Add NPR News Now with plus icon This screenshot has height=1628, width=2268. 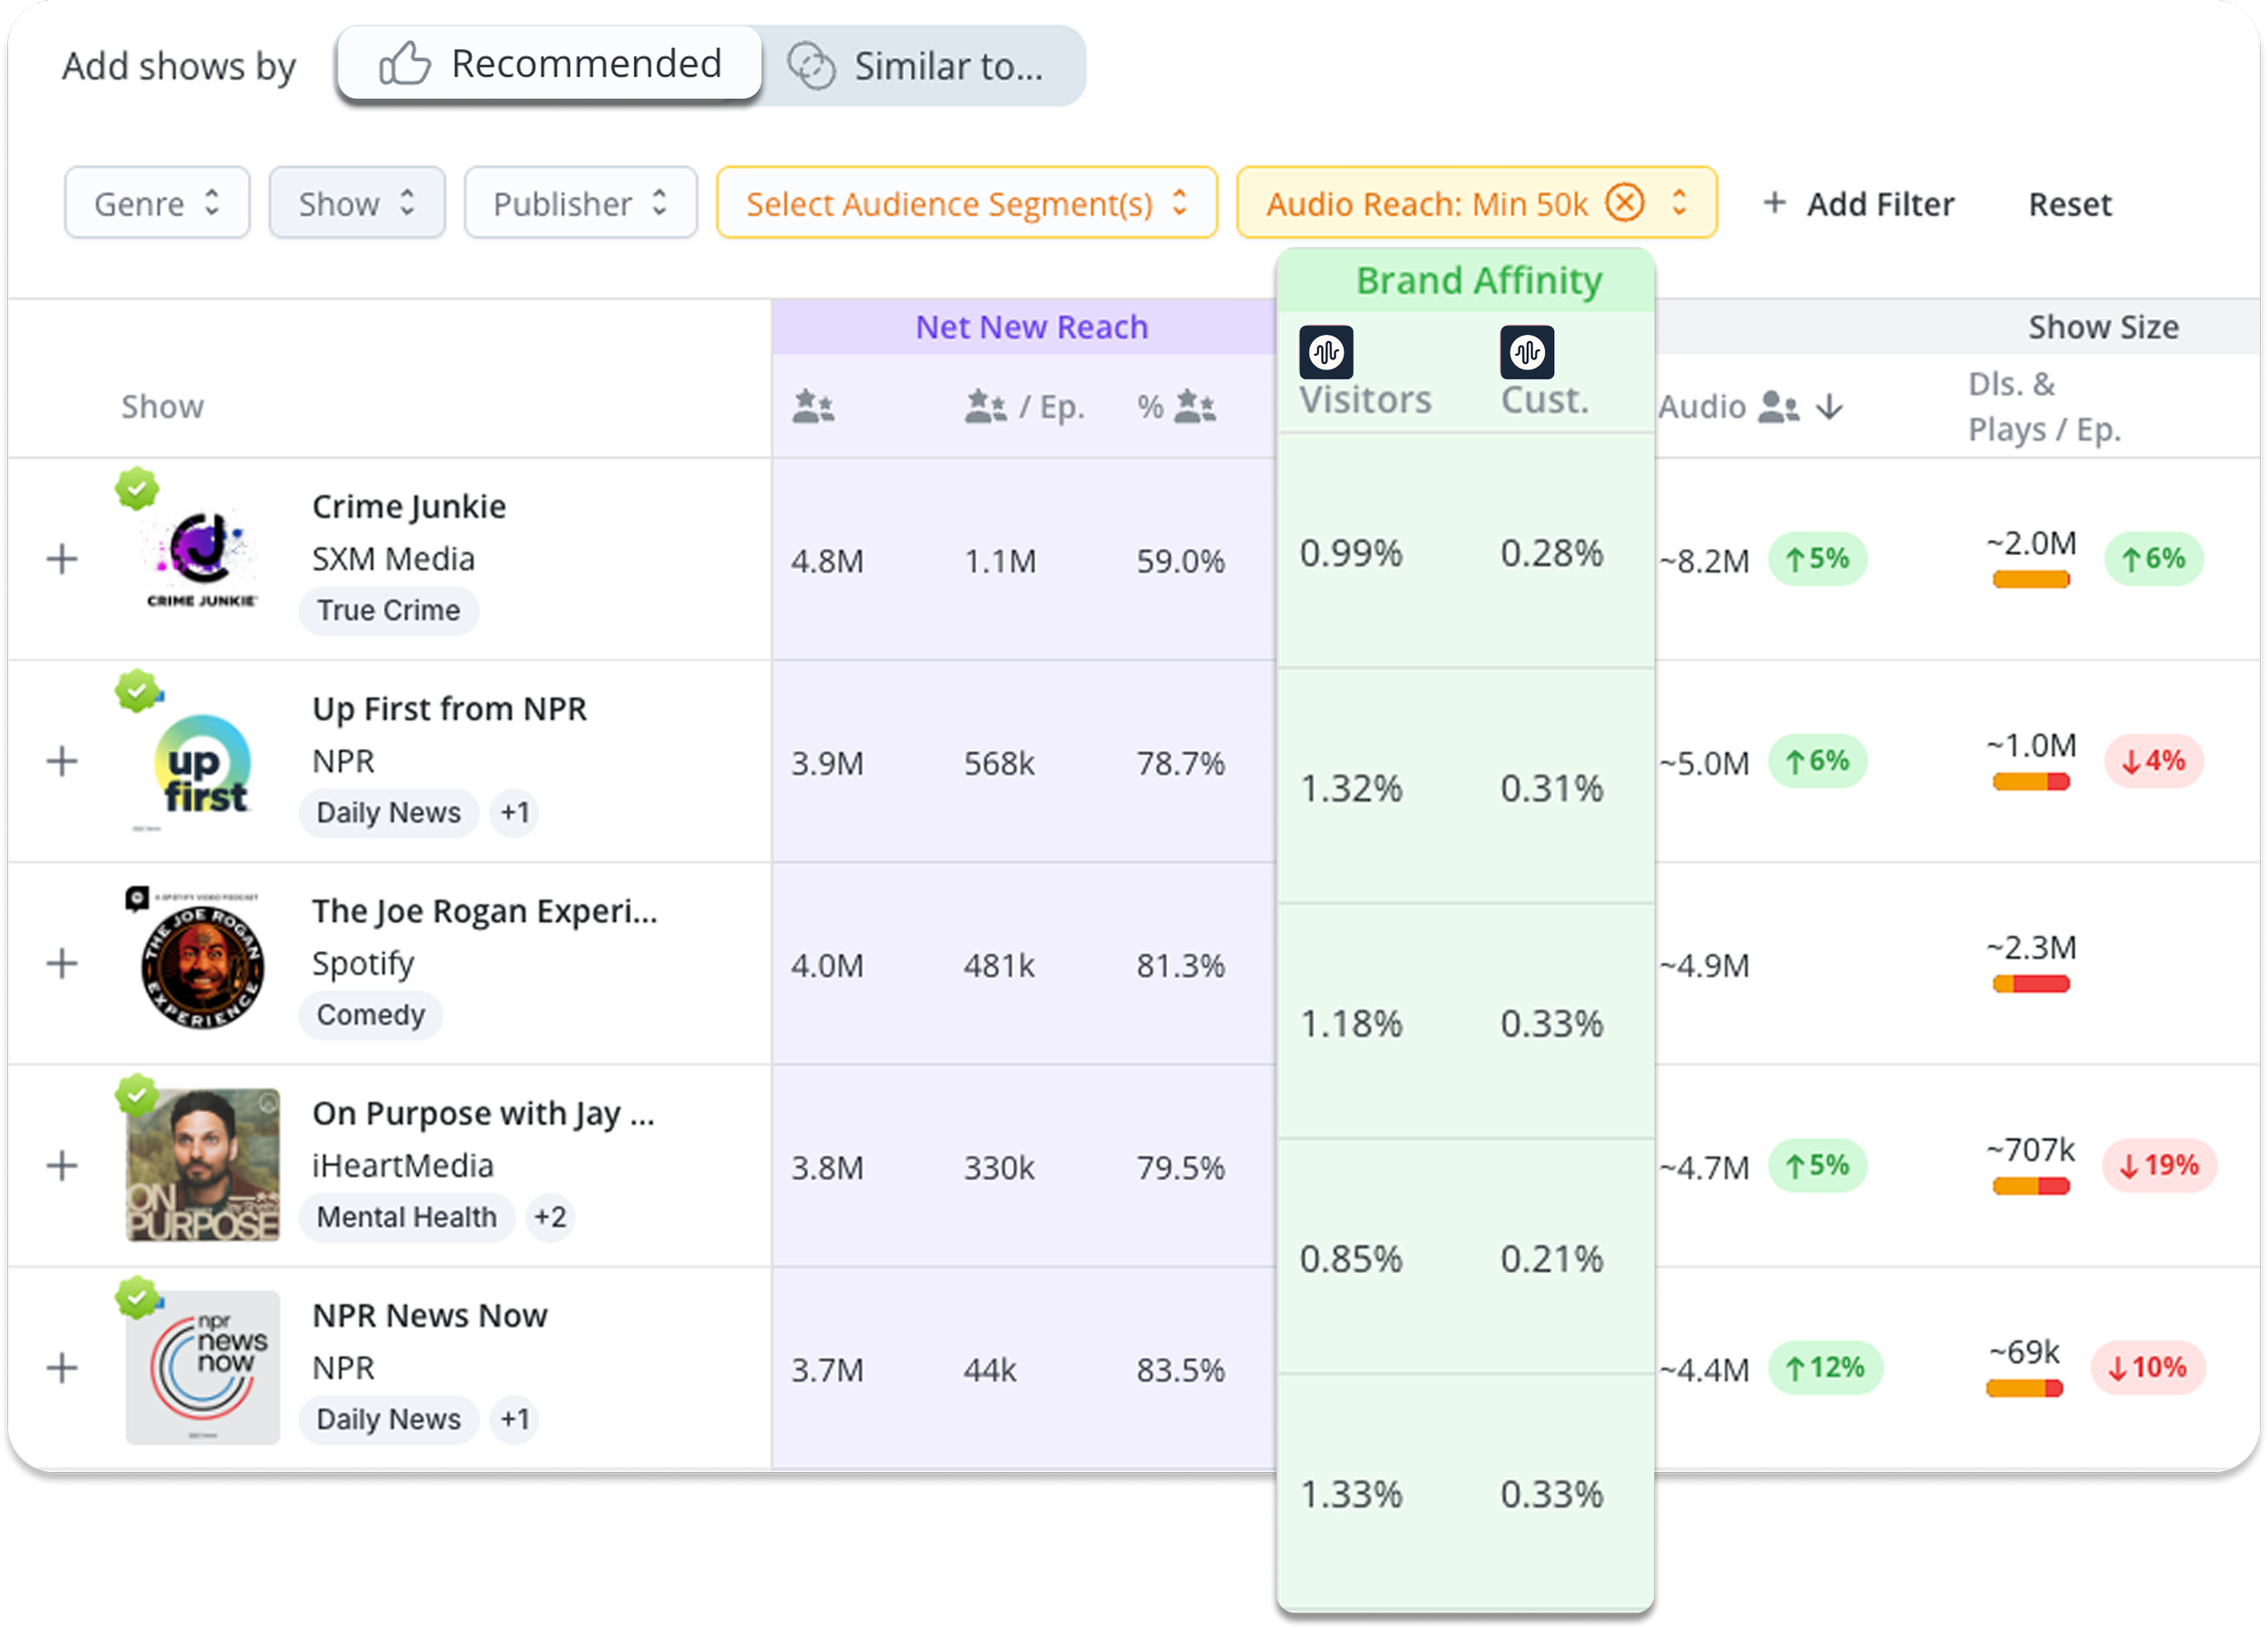coord(62,1367)
